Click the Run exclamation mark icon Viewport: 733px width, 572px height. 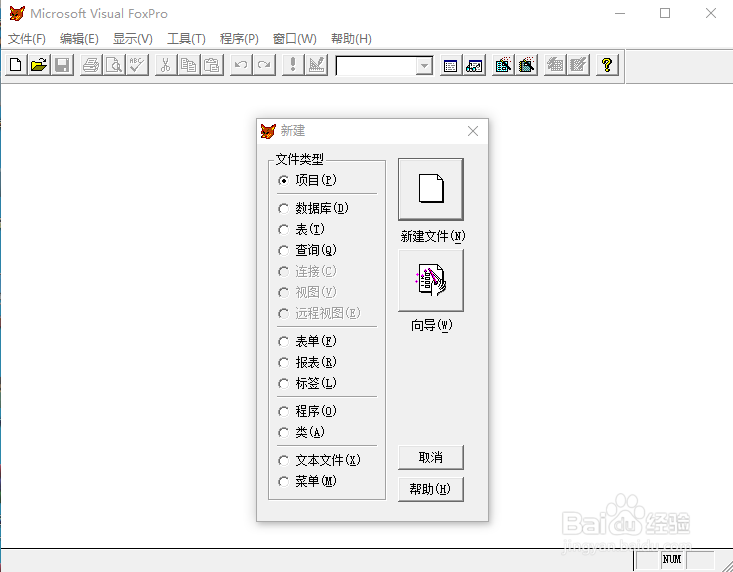click(293, 64)
